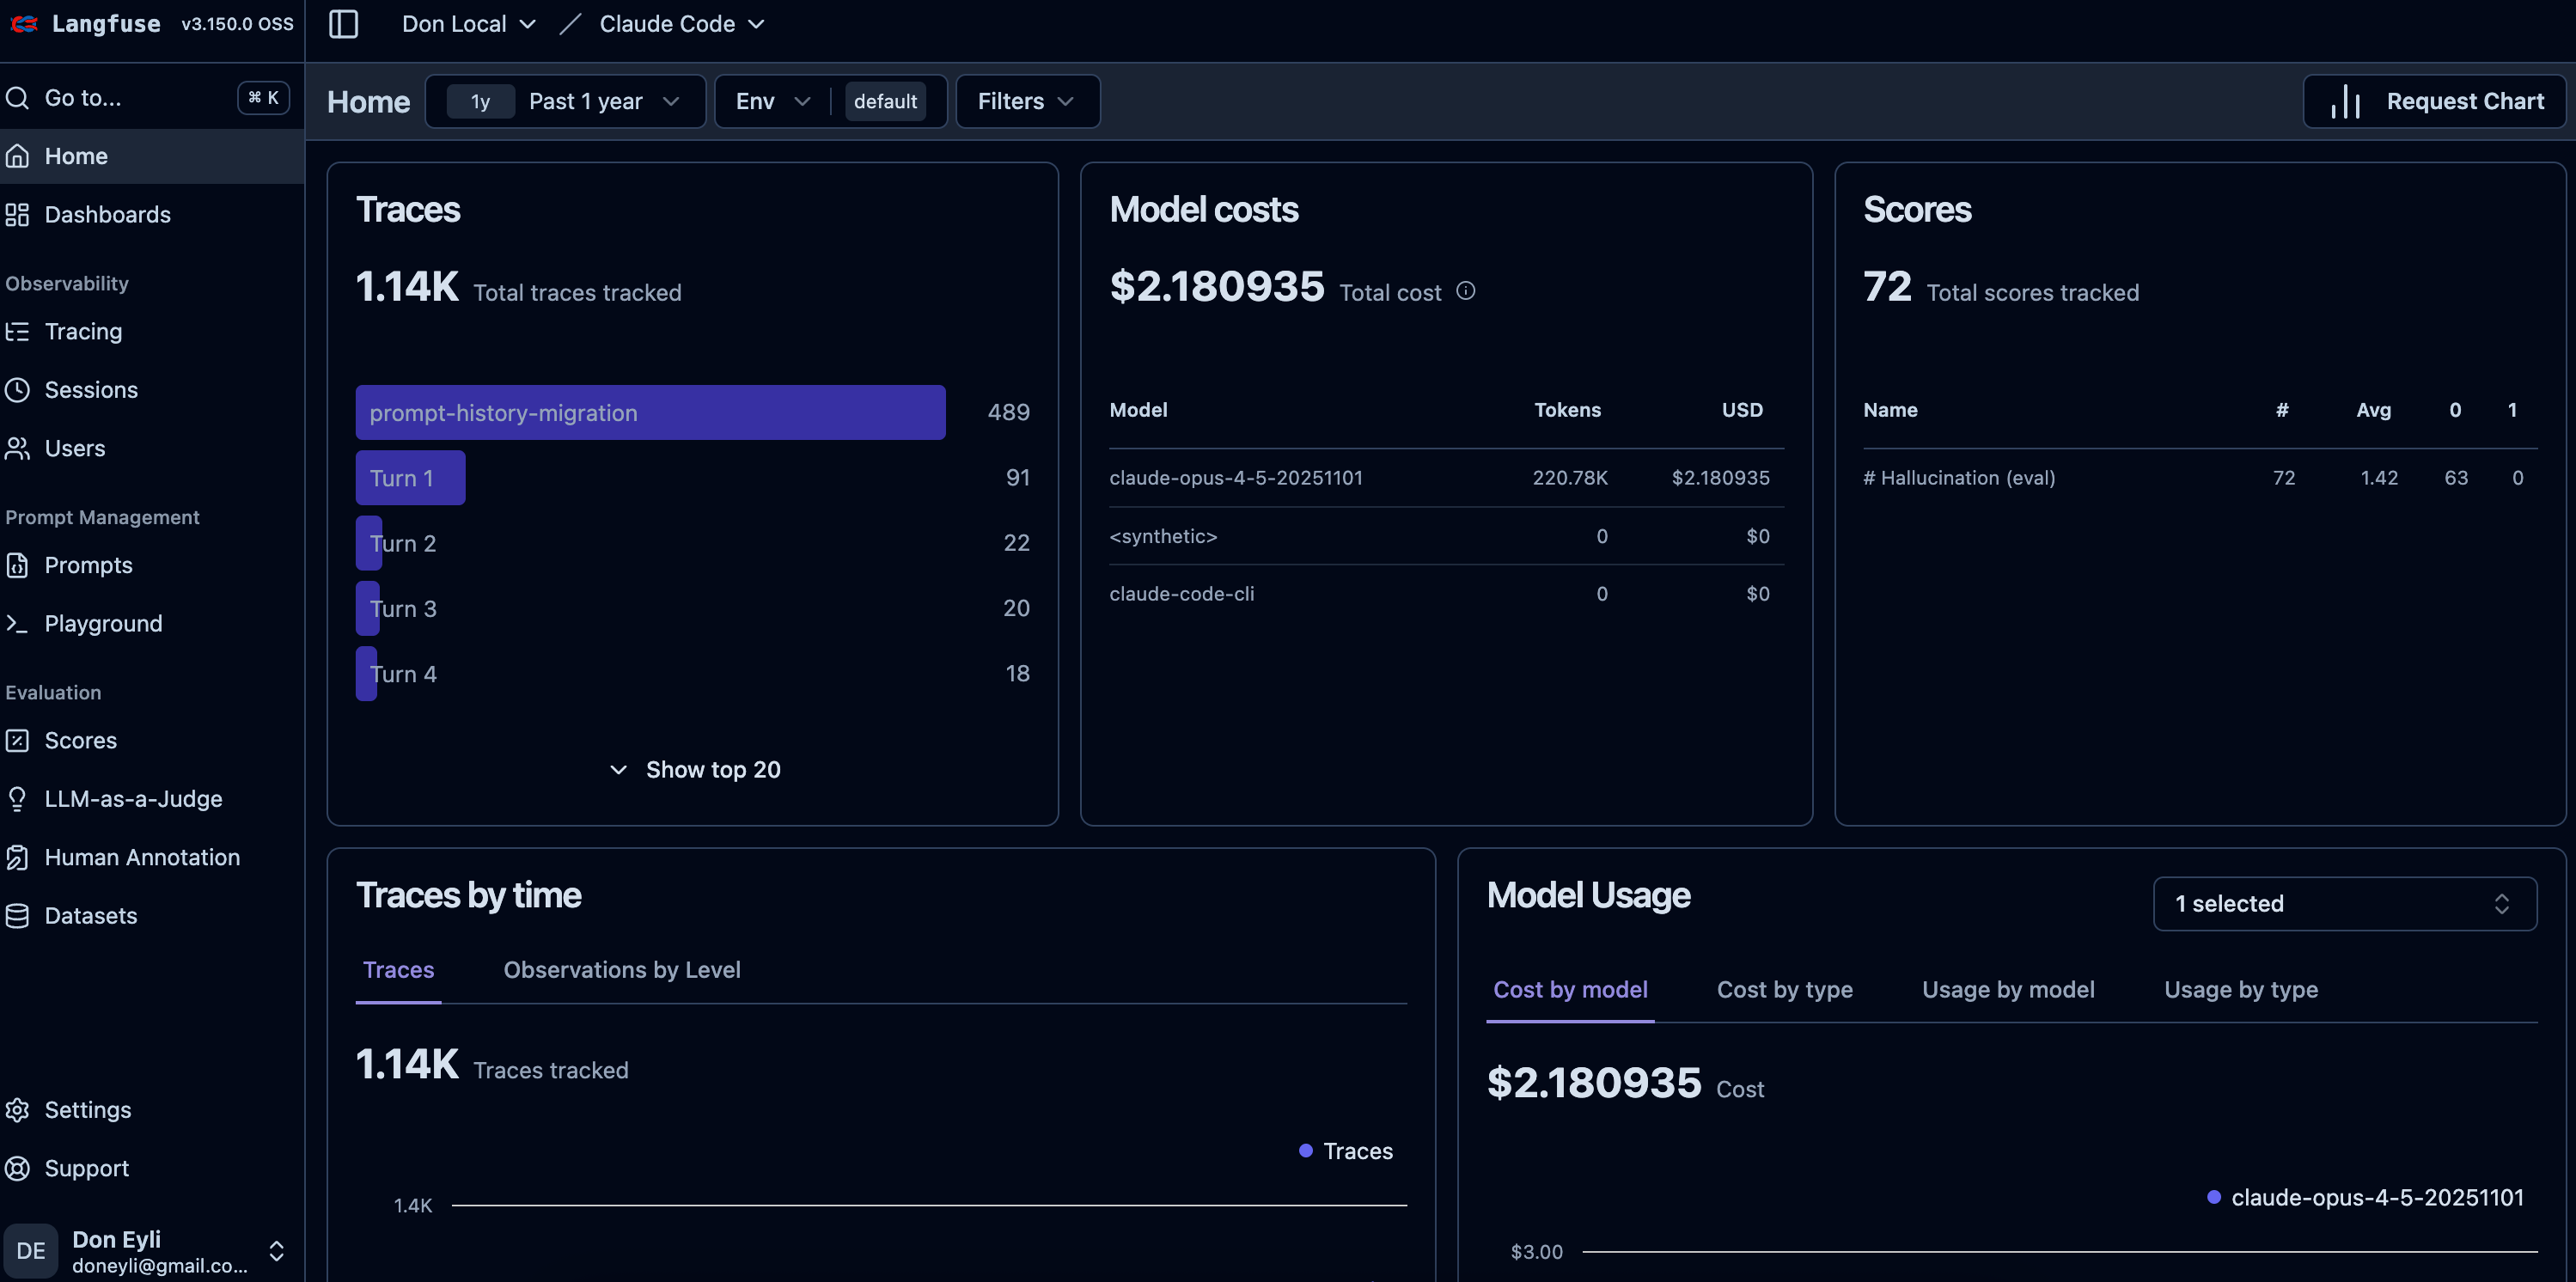Open Sessions via its clock icon
The image size is (2576, 1282).
tap(17, 390)
